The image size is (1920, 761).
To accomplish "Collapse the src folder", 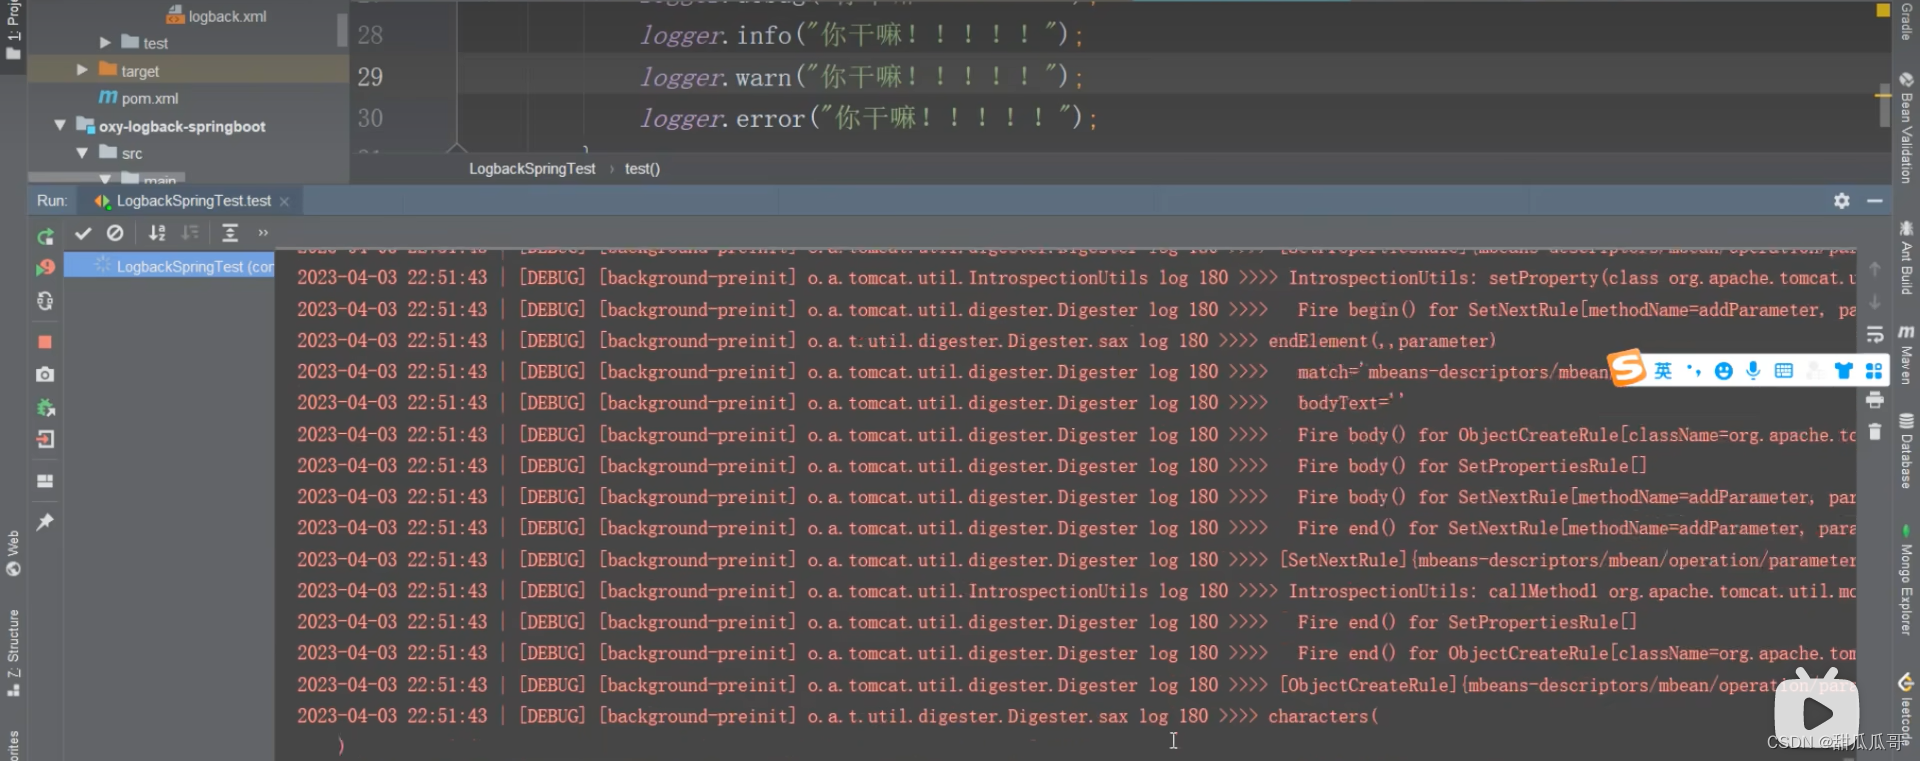I will pos(82,153).
